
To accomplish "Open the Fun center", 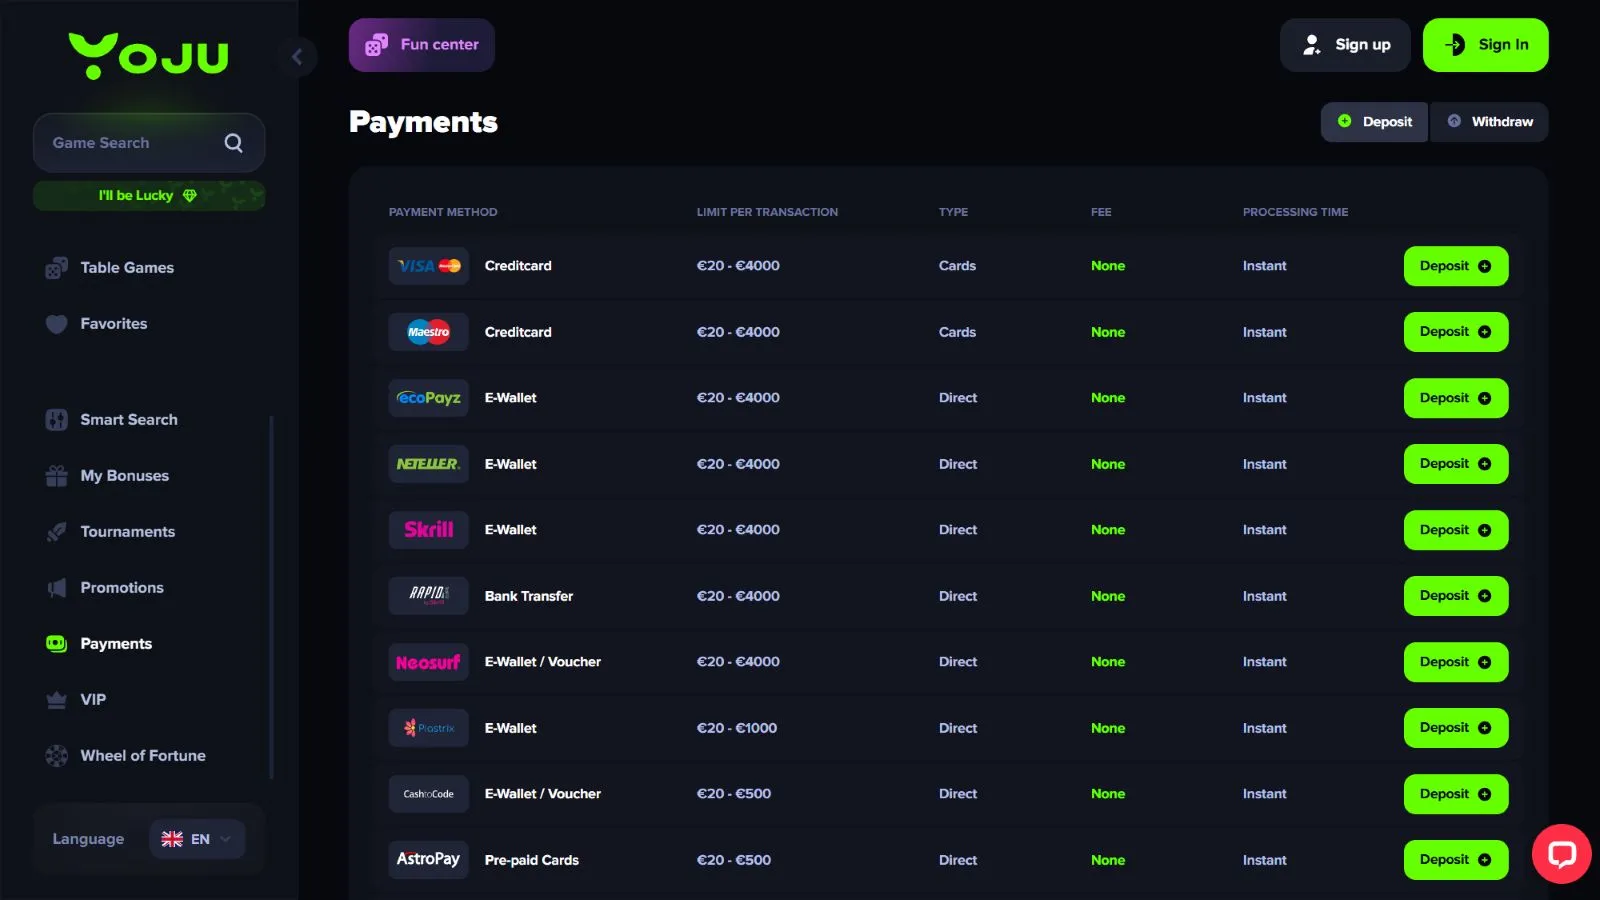I will pyautogui.click(x=421, y=45).
